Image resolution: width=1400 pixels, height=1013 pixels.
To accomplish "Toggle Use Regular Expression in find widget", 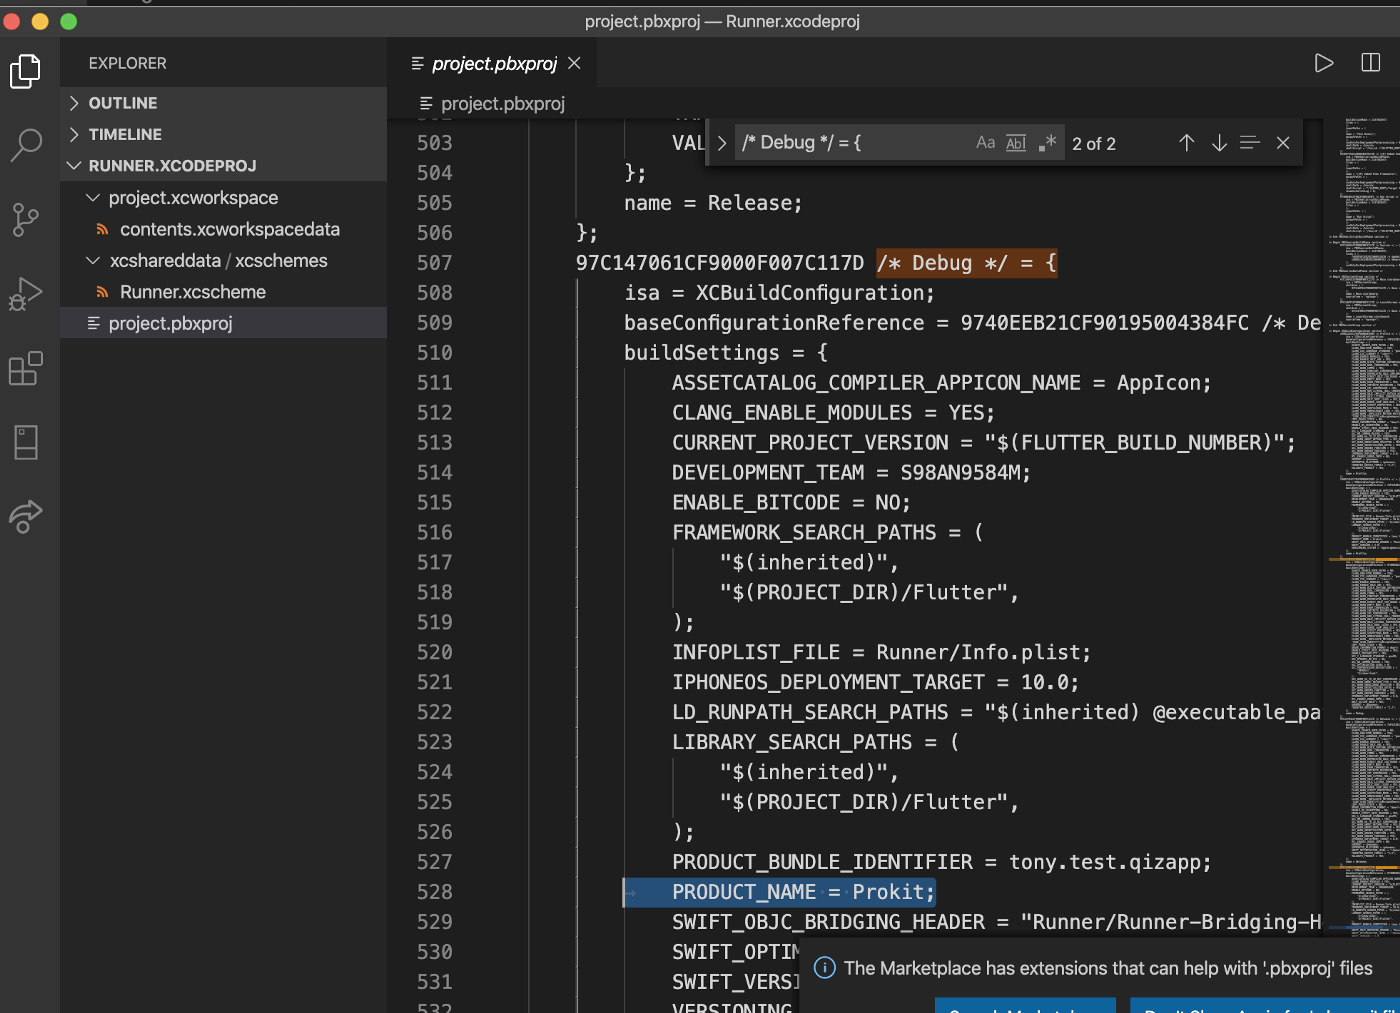I will [1047, 143].
